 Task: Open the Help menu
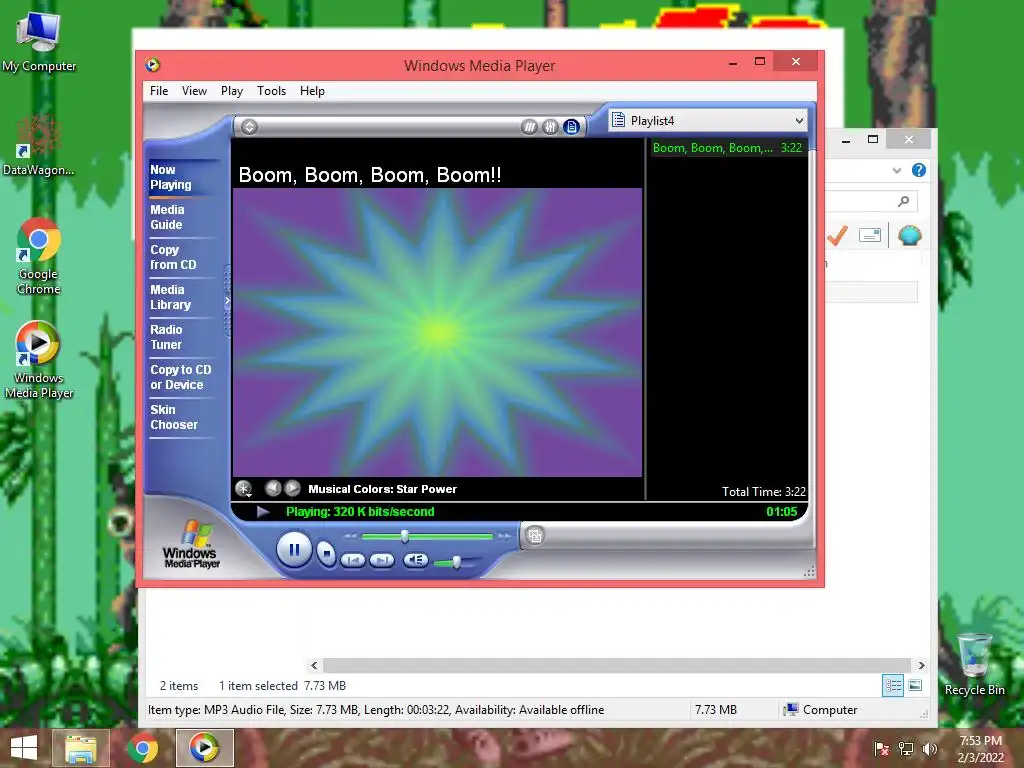[x=312, y=91]
